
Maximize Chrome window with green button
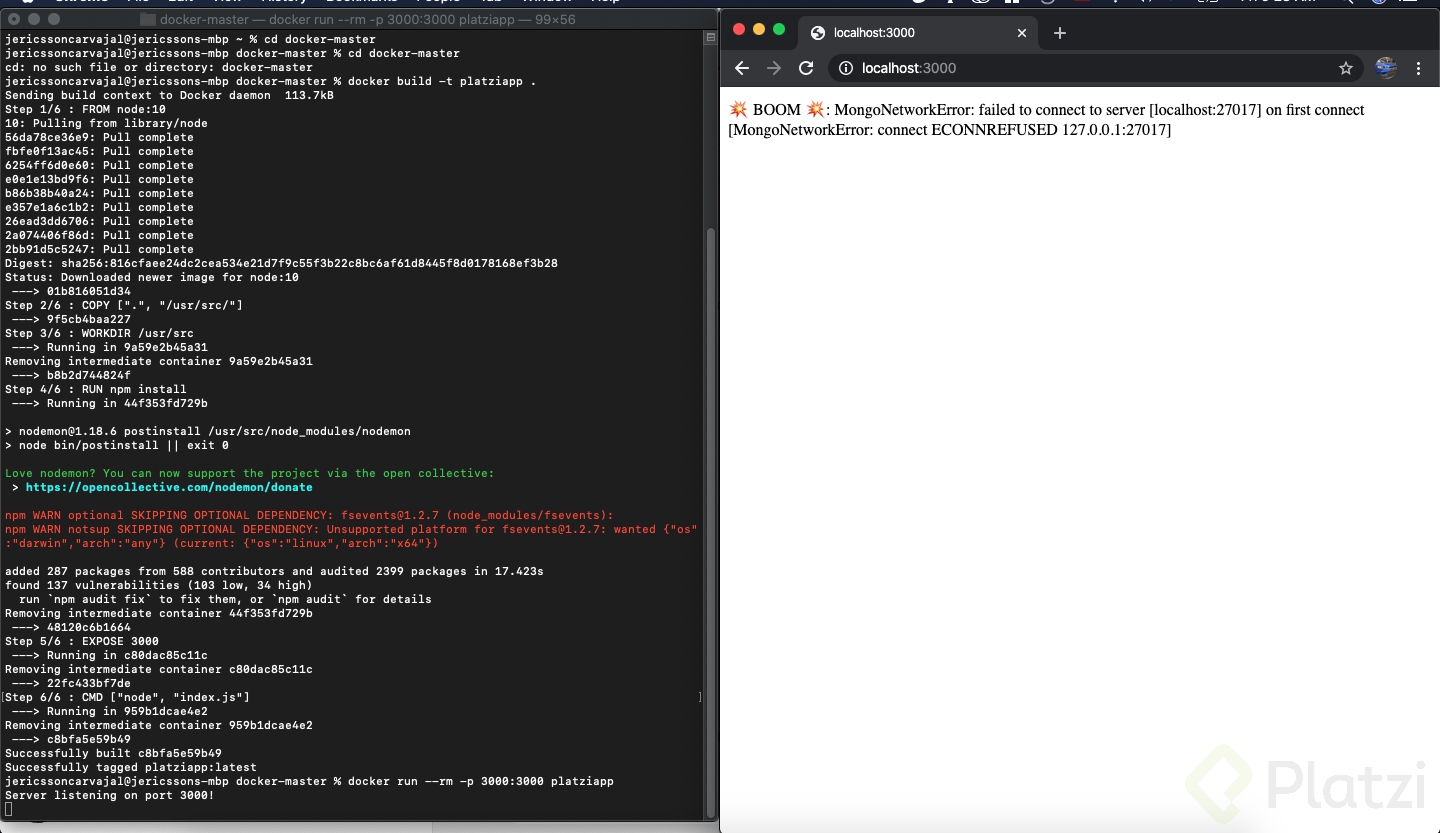[779, 29]
